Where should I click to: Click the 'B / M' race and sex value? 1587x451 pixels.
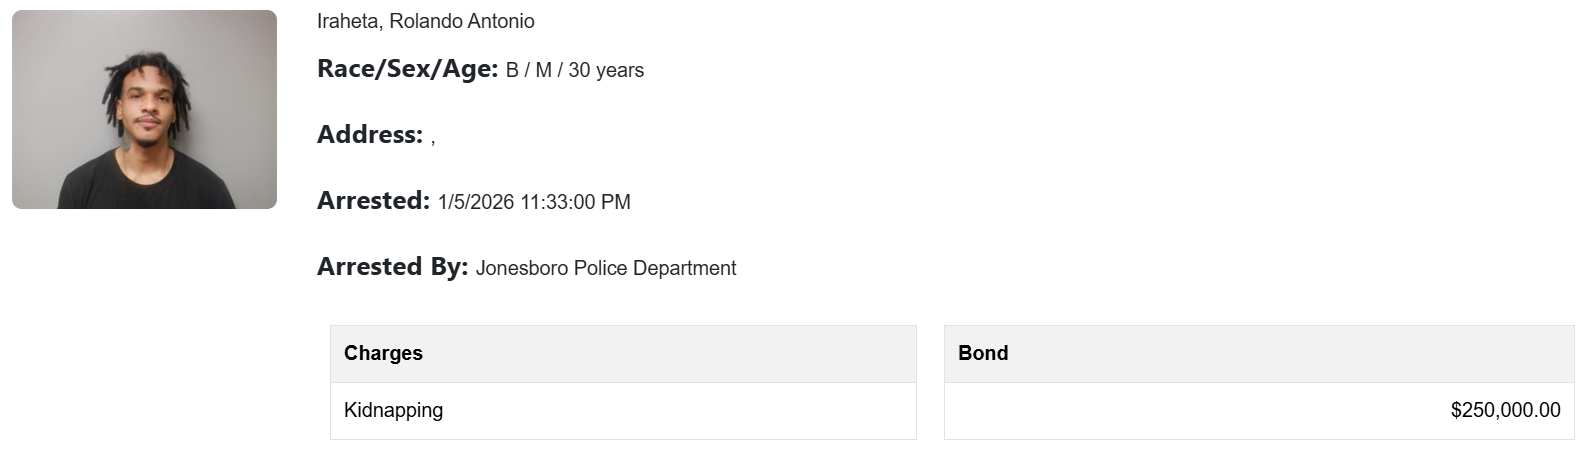coord(528,70)
